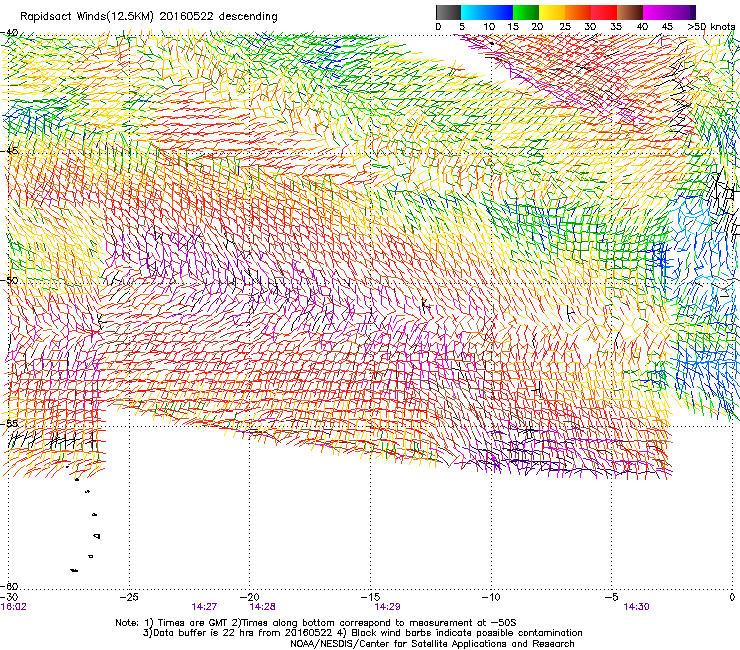Viewport: 740px width, 650px height.
Task: Click the '-60' latitude axis label
Action: (x=9, y=586)
